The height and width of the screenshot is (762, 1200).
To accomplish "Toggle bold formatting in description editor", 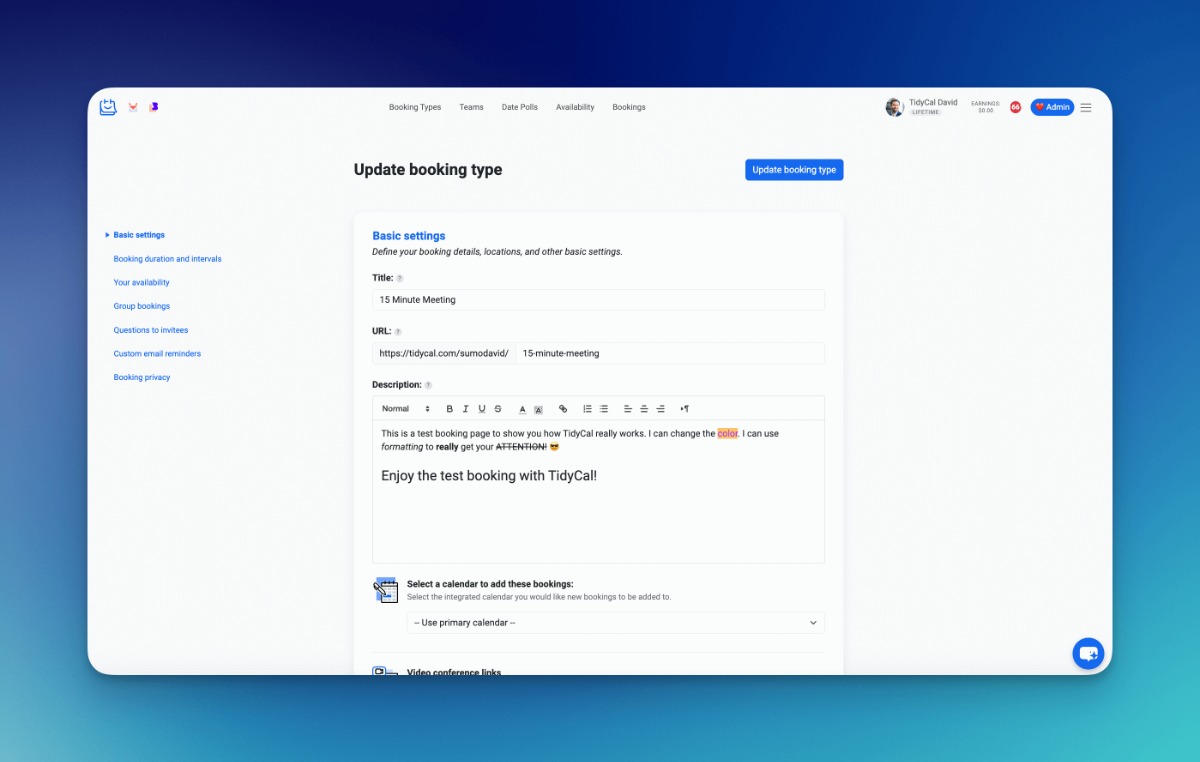I will coord(450,409).
